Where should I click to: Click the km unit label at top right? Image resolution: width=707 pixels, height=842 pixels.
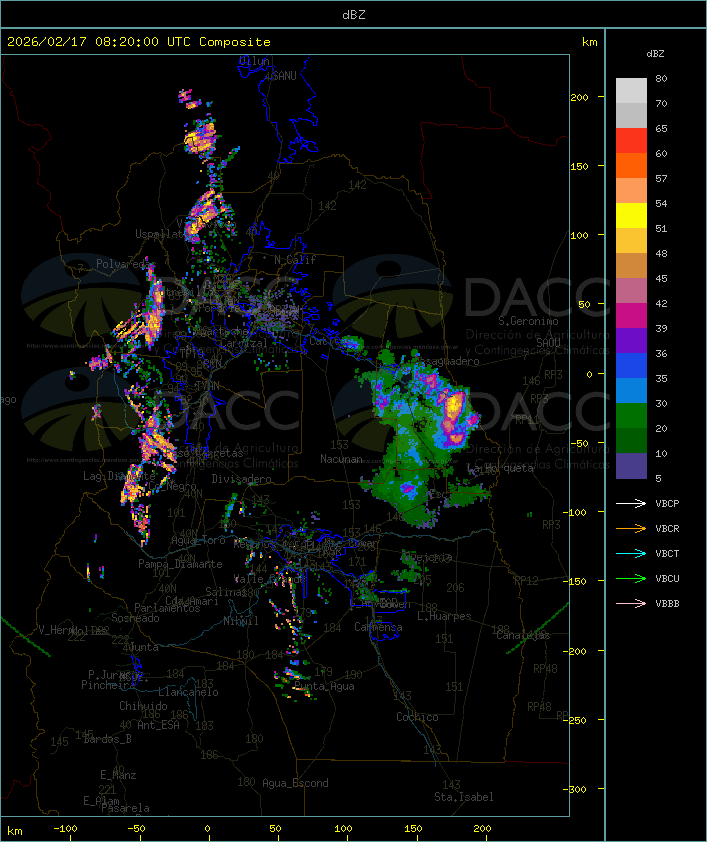[589, 42]
